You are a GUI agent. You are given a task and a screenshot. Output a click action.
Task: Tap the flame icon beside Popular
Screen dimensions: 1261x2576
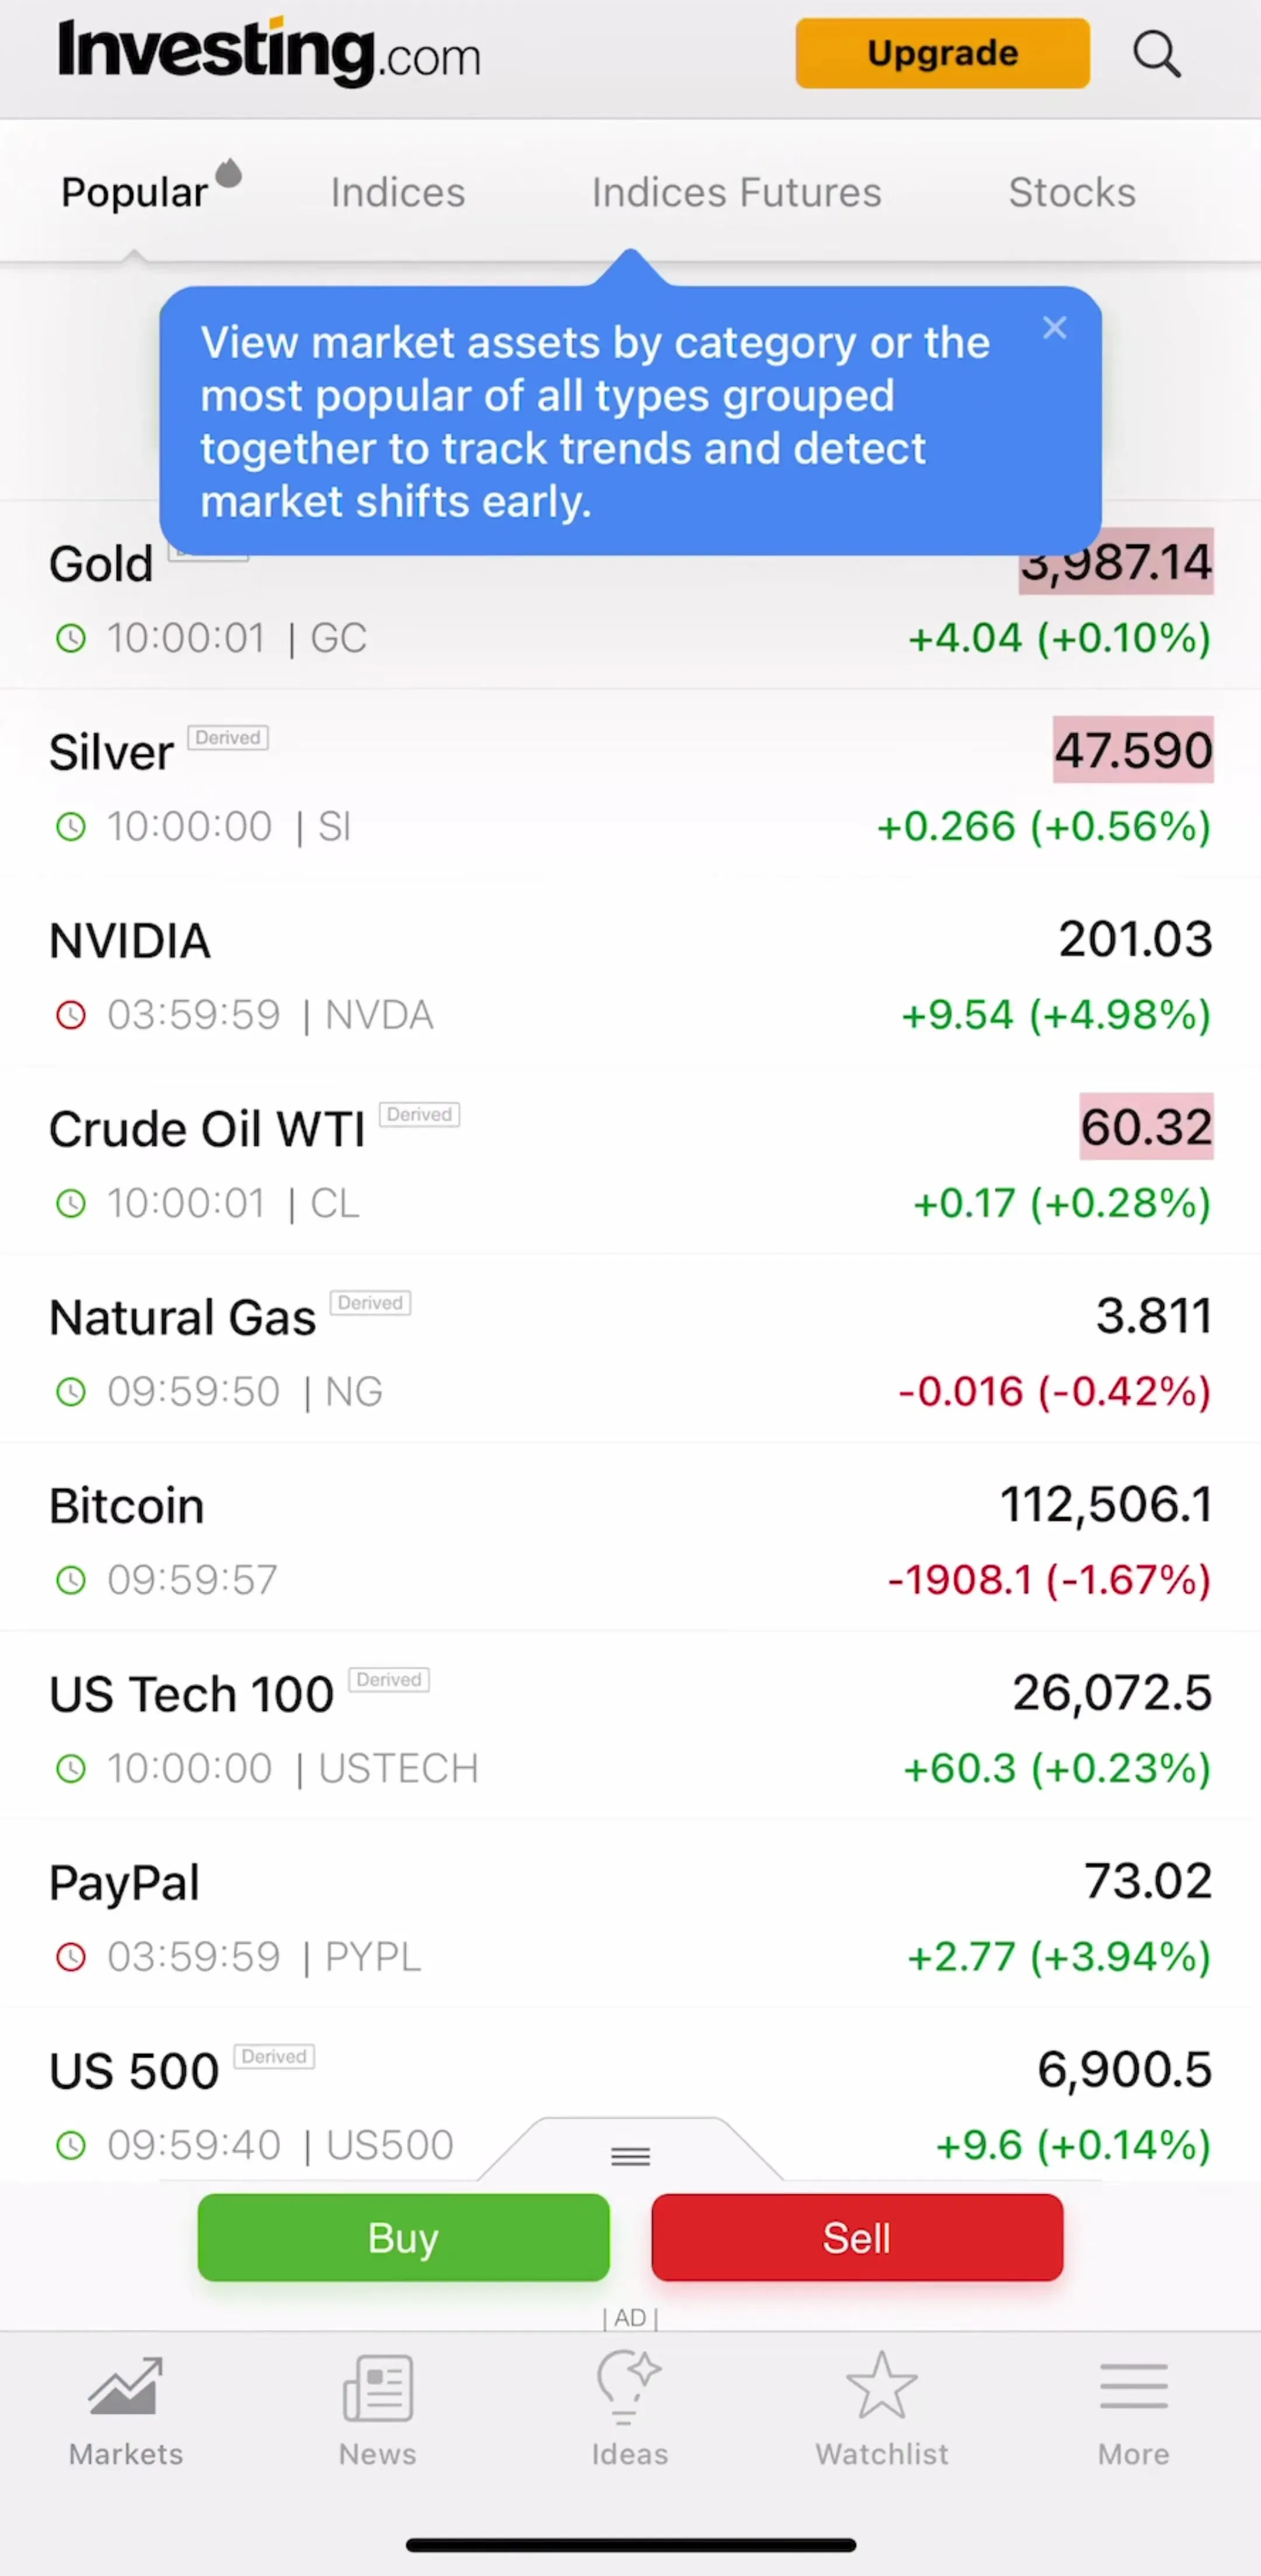click(x=229, y=173)
